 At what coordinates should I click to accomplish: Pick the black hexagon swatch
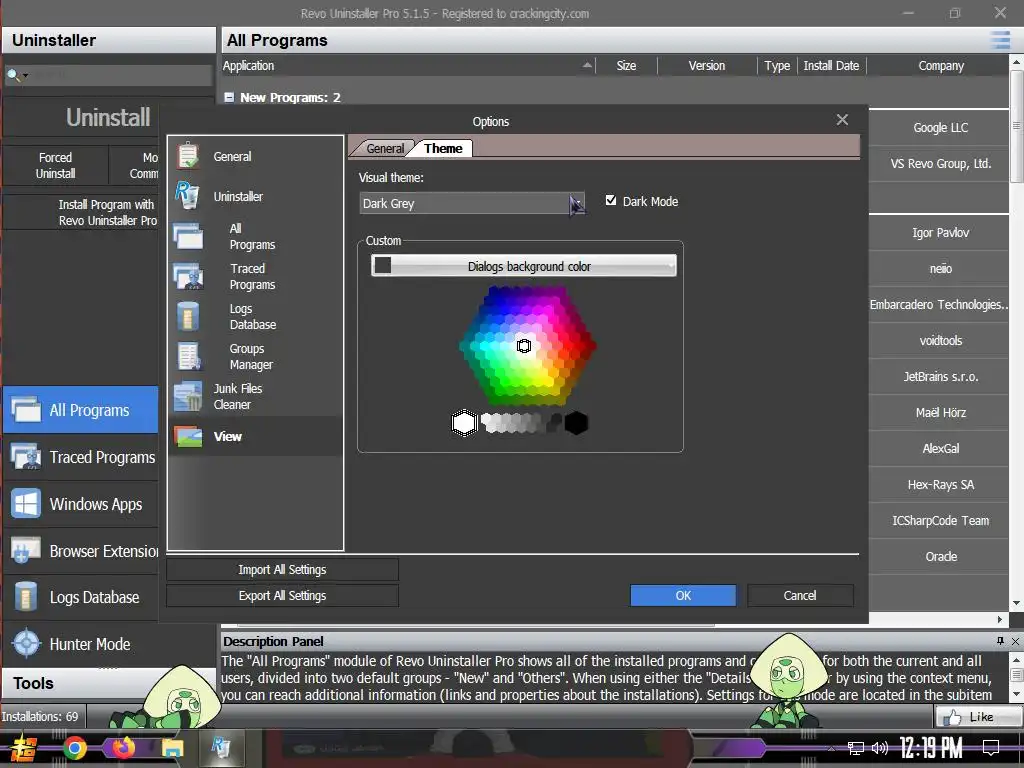click(x=576, y=423)
